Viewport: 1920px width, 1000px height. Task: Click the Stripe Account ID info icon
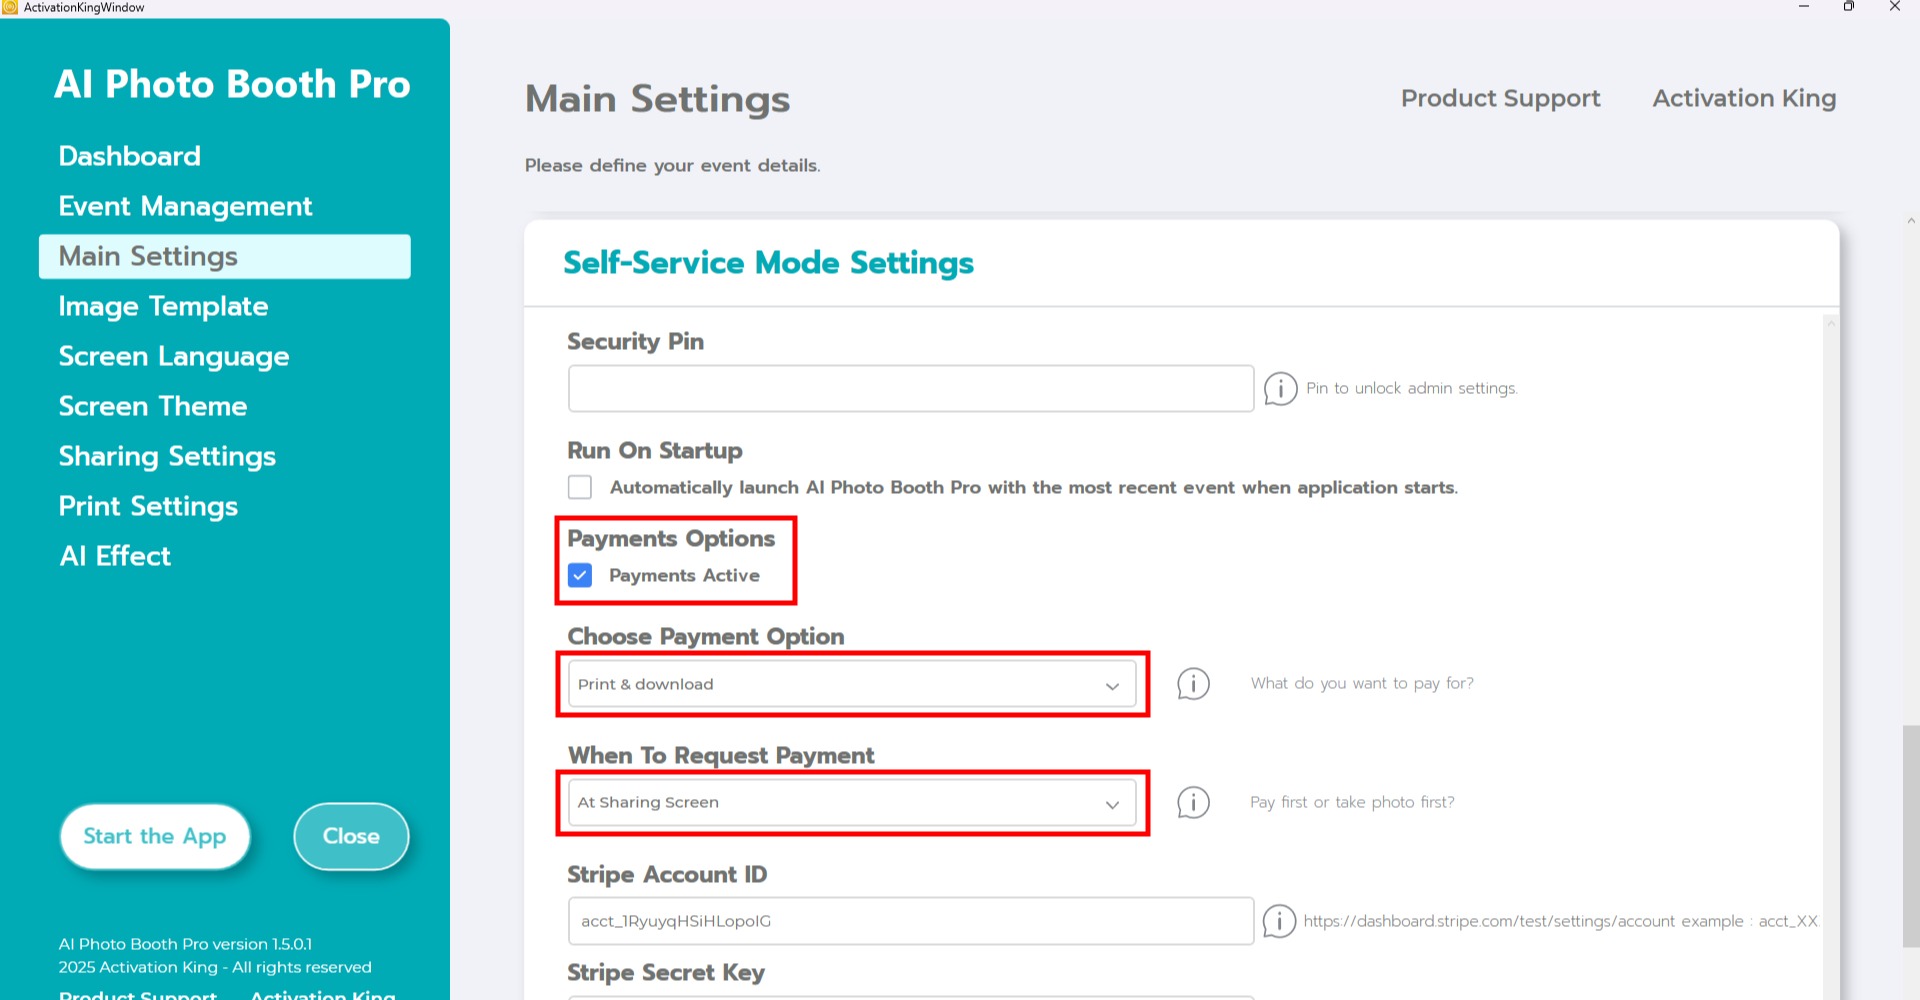point(1279,921)
